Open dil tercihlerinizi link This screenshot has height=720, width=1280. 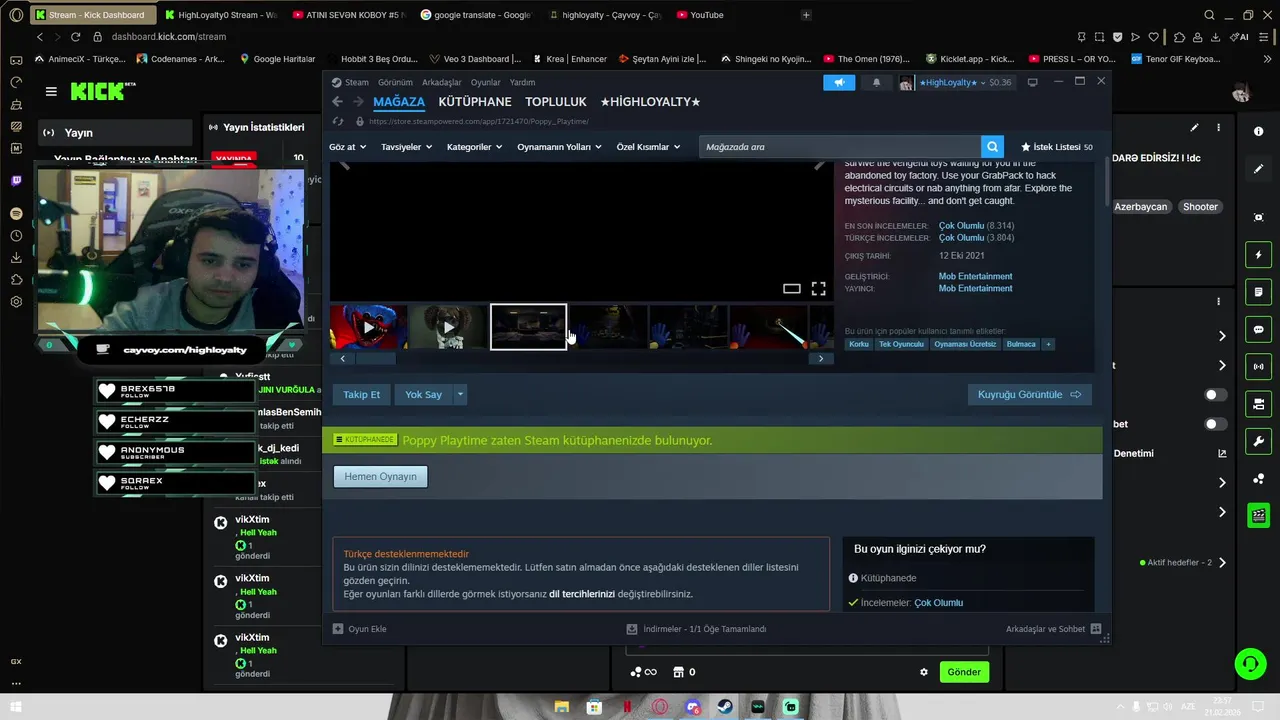pyautogui.click(x=582, y=594)
